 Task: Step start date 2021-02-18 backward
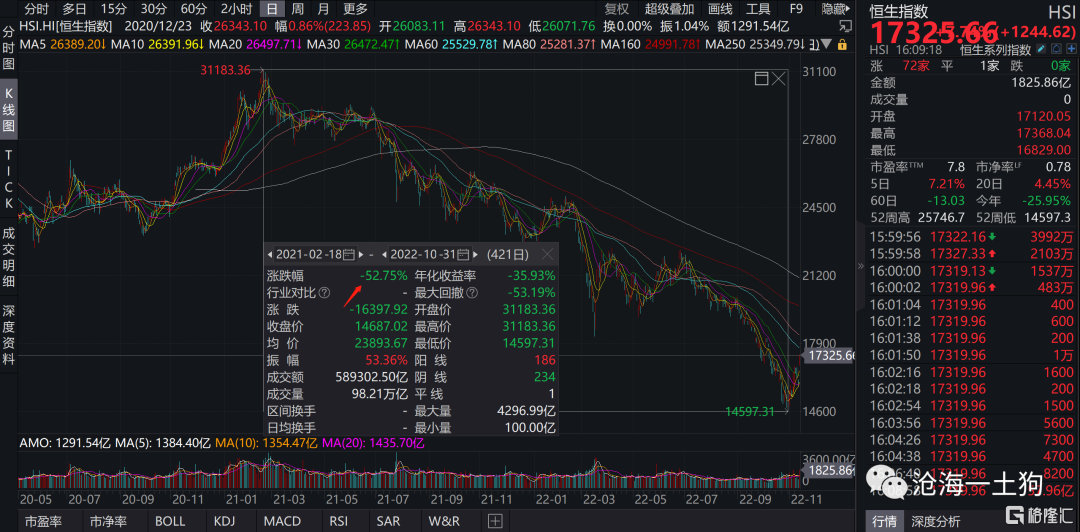271,254
